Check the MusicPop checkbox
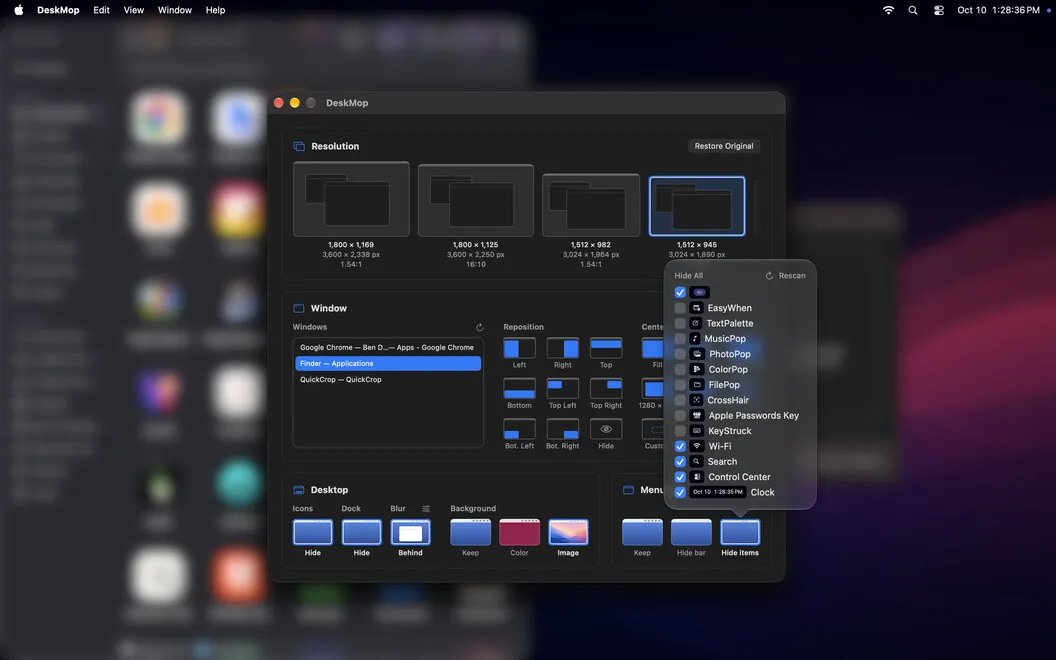The height and width of the screenshot is (660, 1056). [x=680, y=339]
